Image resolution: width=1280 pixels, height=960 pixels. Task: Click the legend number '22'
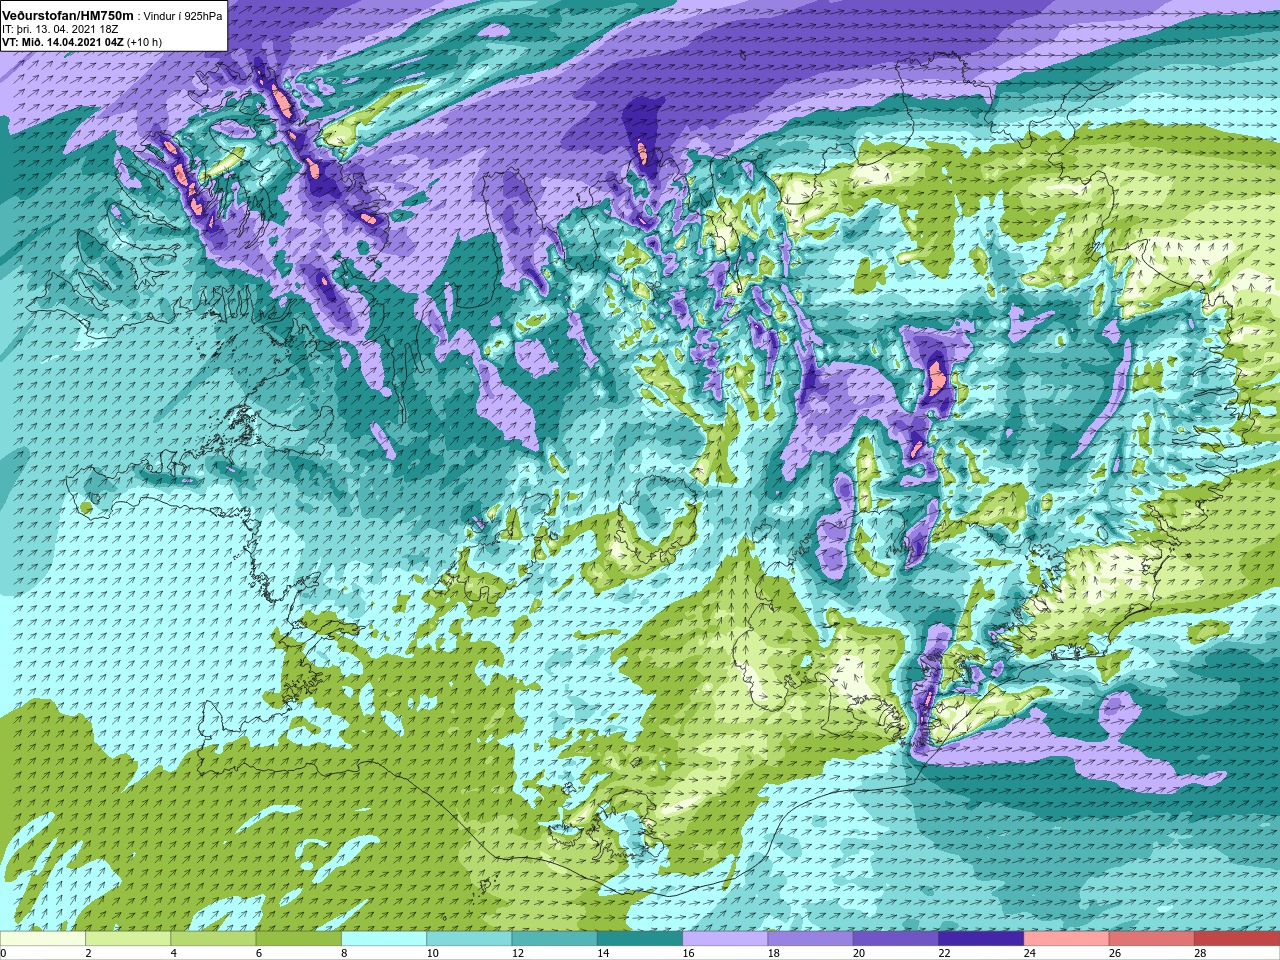[944, 953]
